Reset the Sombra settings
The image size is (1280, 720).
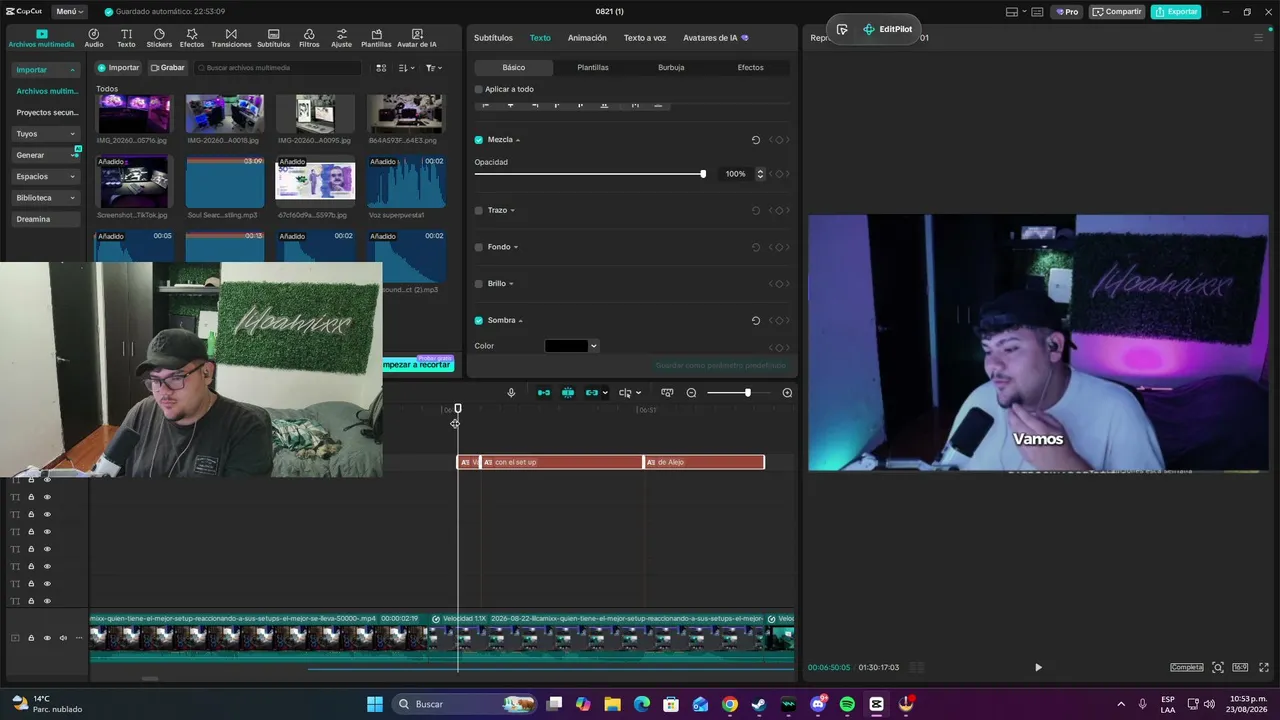click(756, 321)
